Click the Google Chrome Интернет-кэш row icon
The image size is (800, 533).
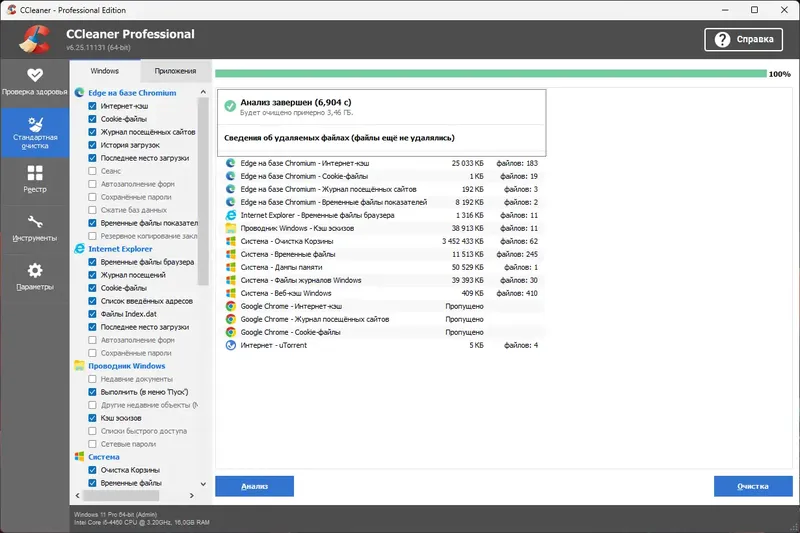pos(230,306)
